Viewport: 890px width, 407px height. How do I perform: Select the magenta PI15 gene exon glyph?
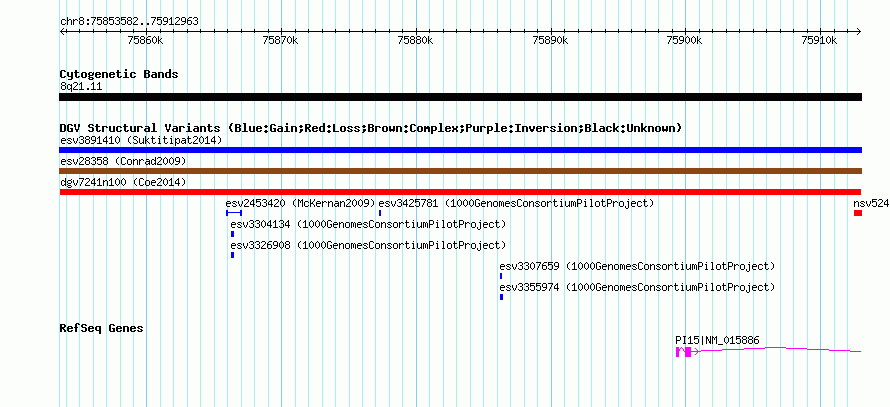click(x=688, y=352)
